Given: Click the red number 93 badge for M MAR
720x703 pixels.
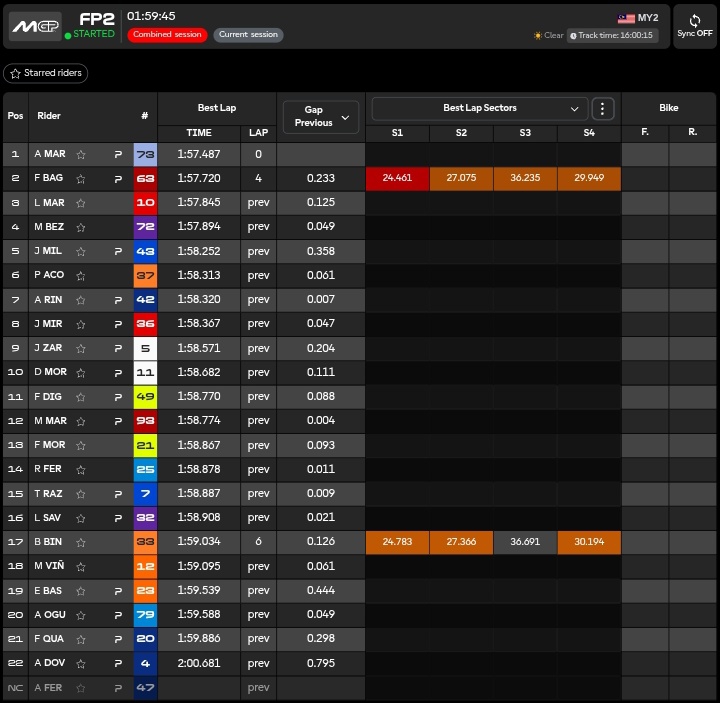Looking at the screenshot, I should [145, 421].
